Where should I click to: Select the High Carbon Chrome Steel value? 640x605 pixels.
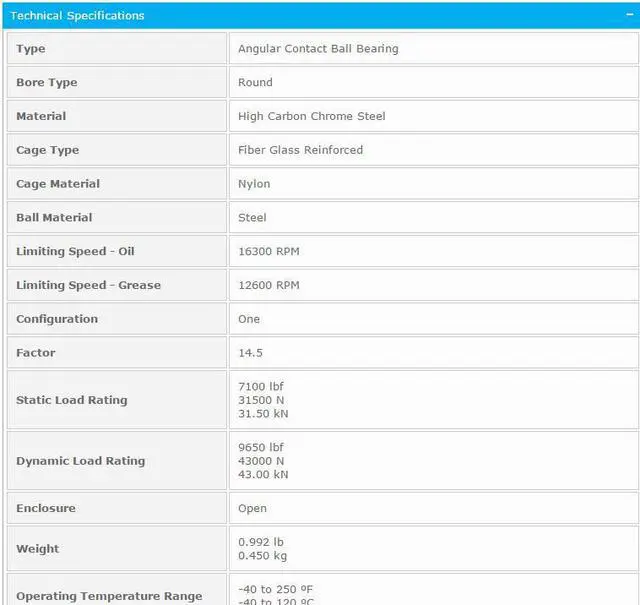pos(311,116)
